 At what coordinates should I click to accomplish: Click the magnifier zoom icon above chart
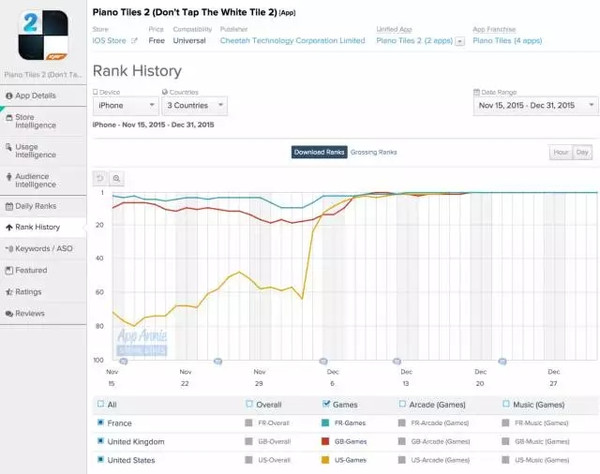[x=117, y=178]
